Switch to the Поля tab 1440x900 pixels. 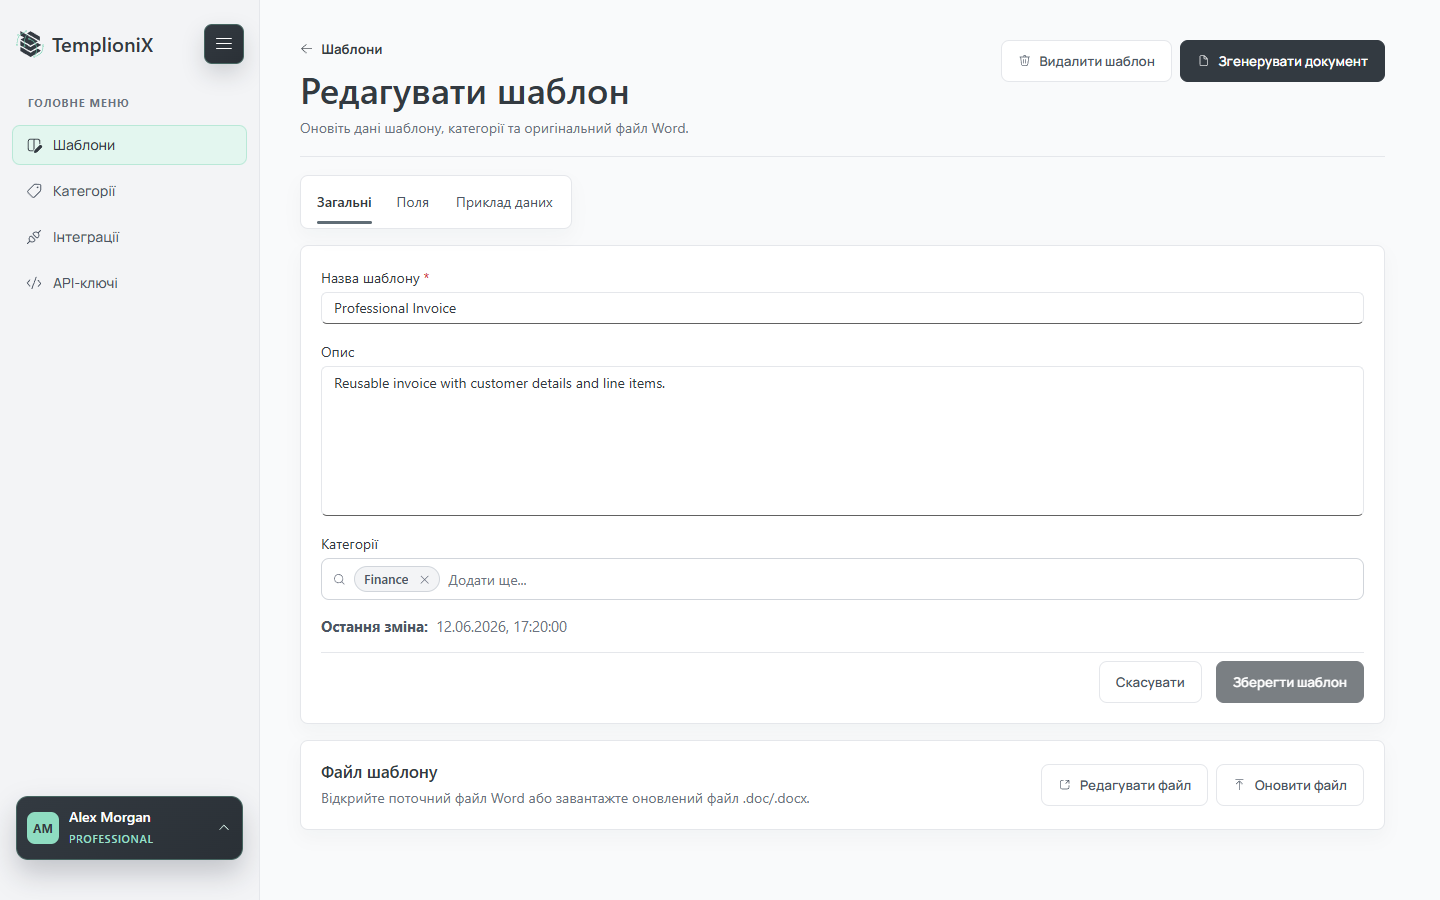(413, 202)
